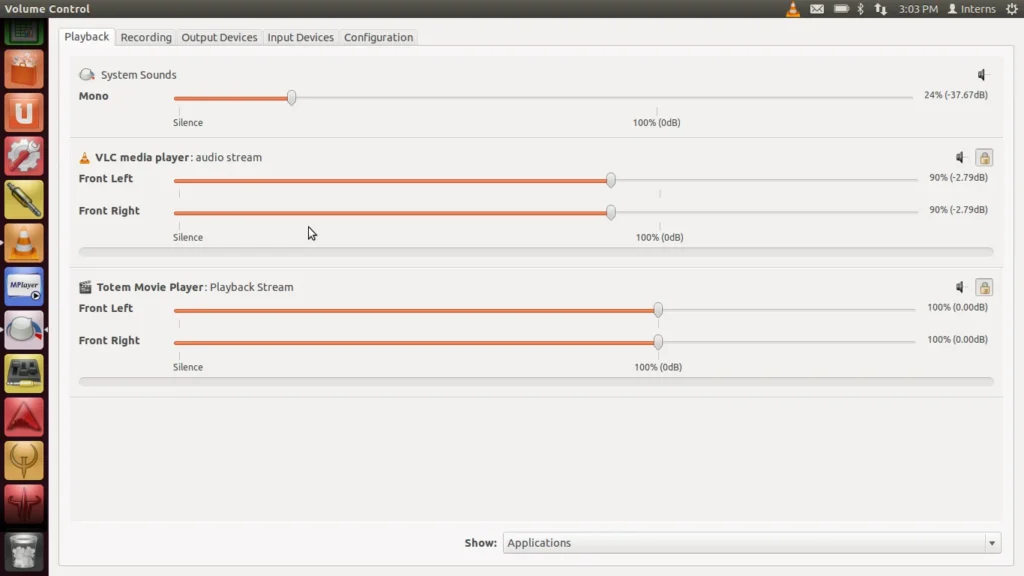This screenshot has width=1024, height=576.
Task: Open the session gear menu
Action: [x=1008, y=8]
